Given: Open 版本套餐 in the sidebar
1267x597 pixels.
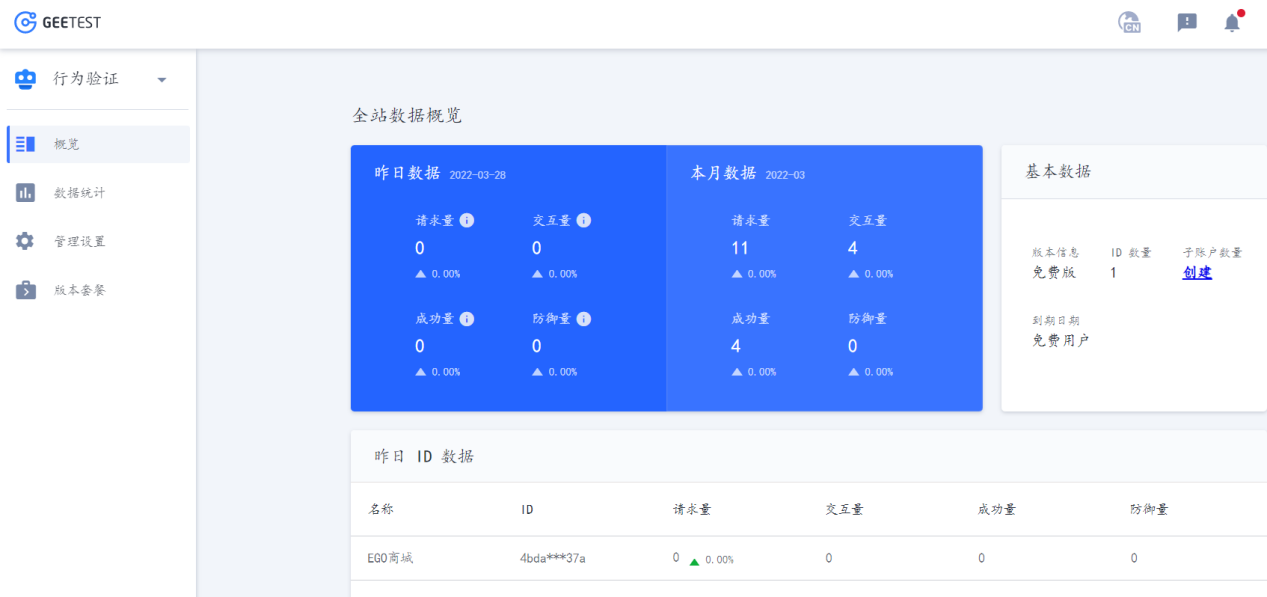Looking at the screenshot, I should coord(79,290).
